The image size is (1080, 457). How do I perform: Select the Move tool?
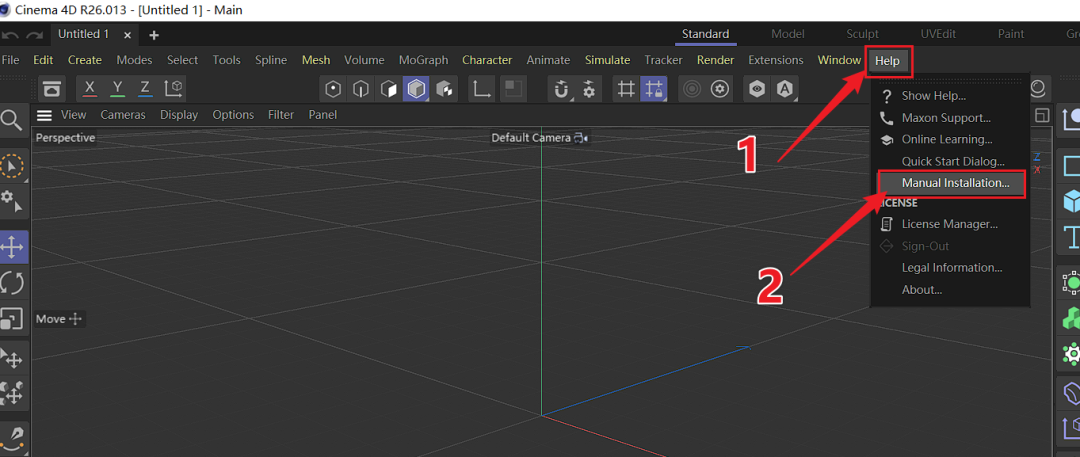click(x=12, y=247)
